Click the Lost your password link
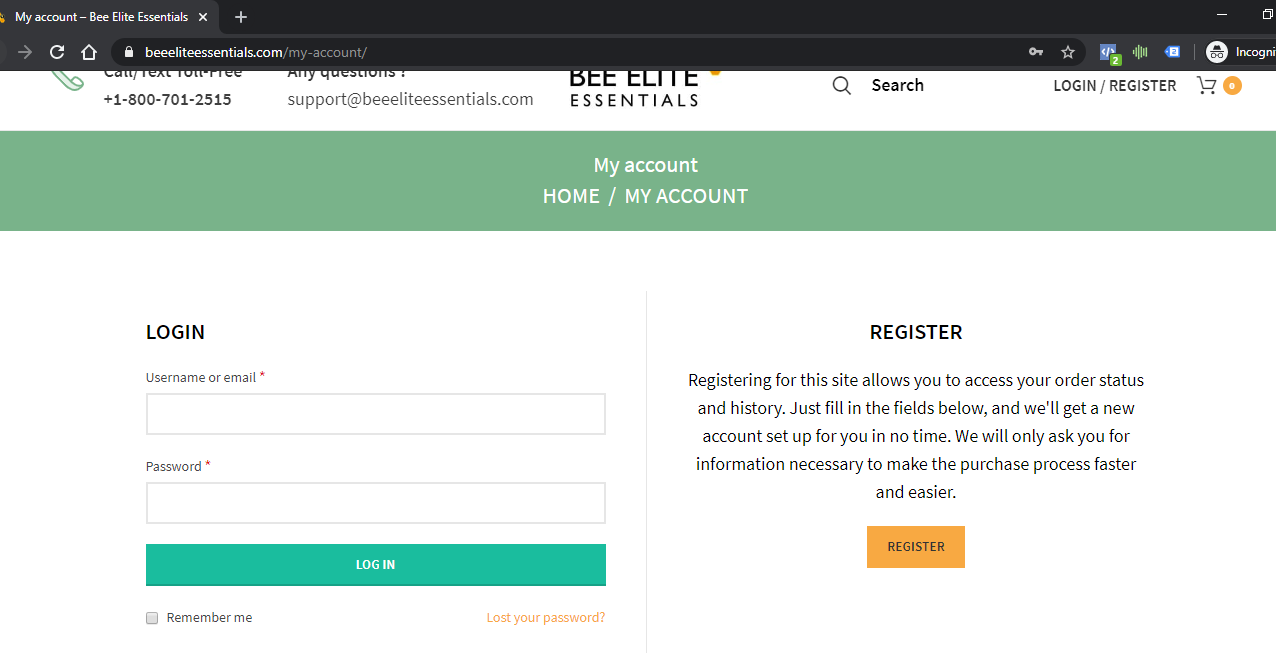Screen dimensions: 1276x653 click(x=546, y=618)
